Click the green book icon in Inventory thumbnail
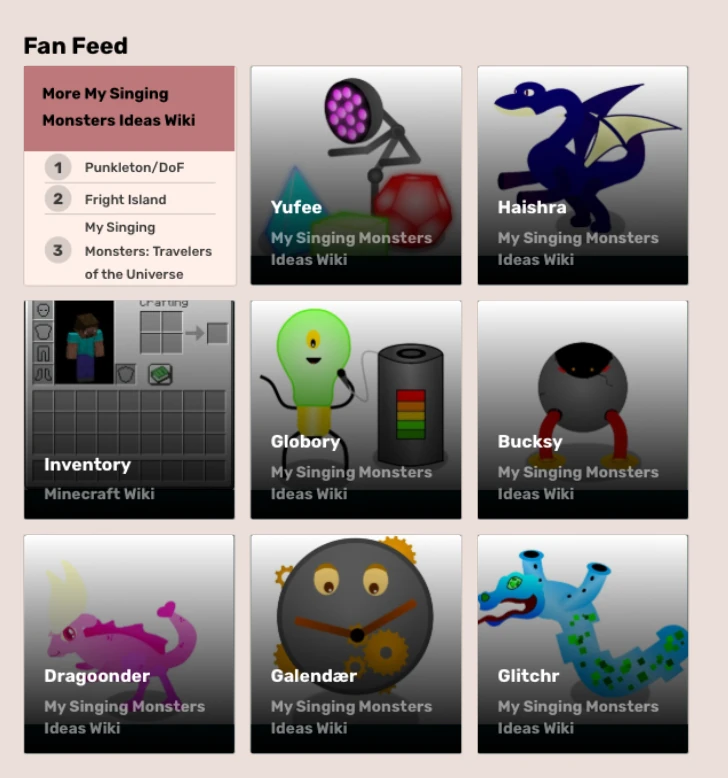 point(160,374)
